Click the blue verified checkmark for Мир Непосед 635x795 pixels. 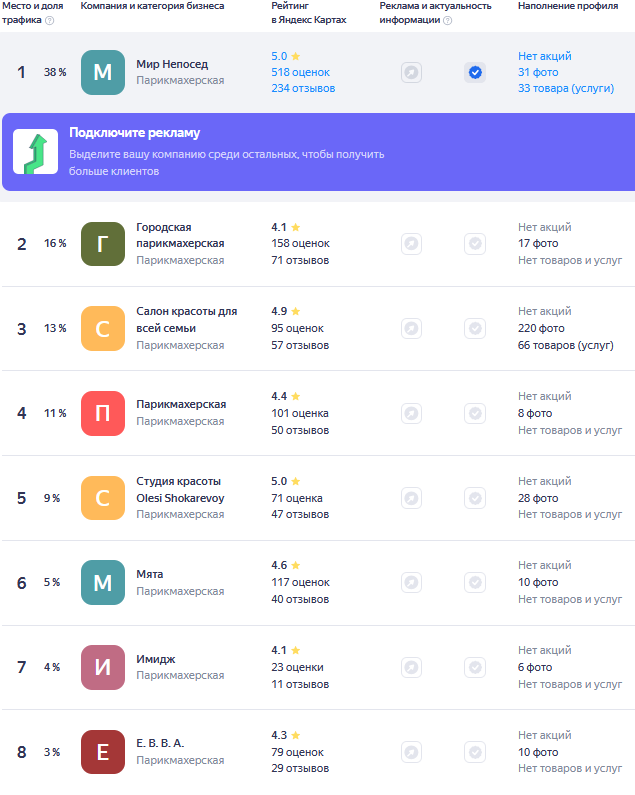pos(475,72)
